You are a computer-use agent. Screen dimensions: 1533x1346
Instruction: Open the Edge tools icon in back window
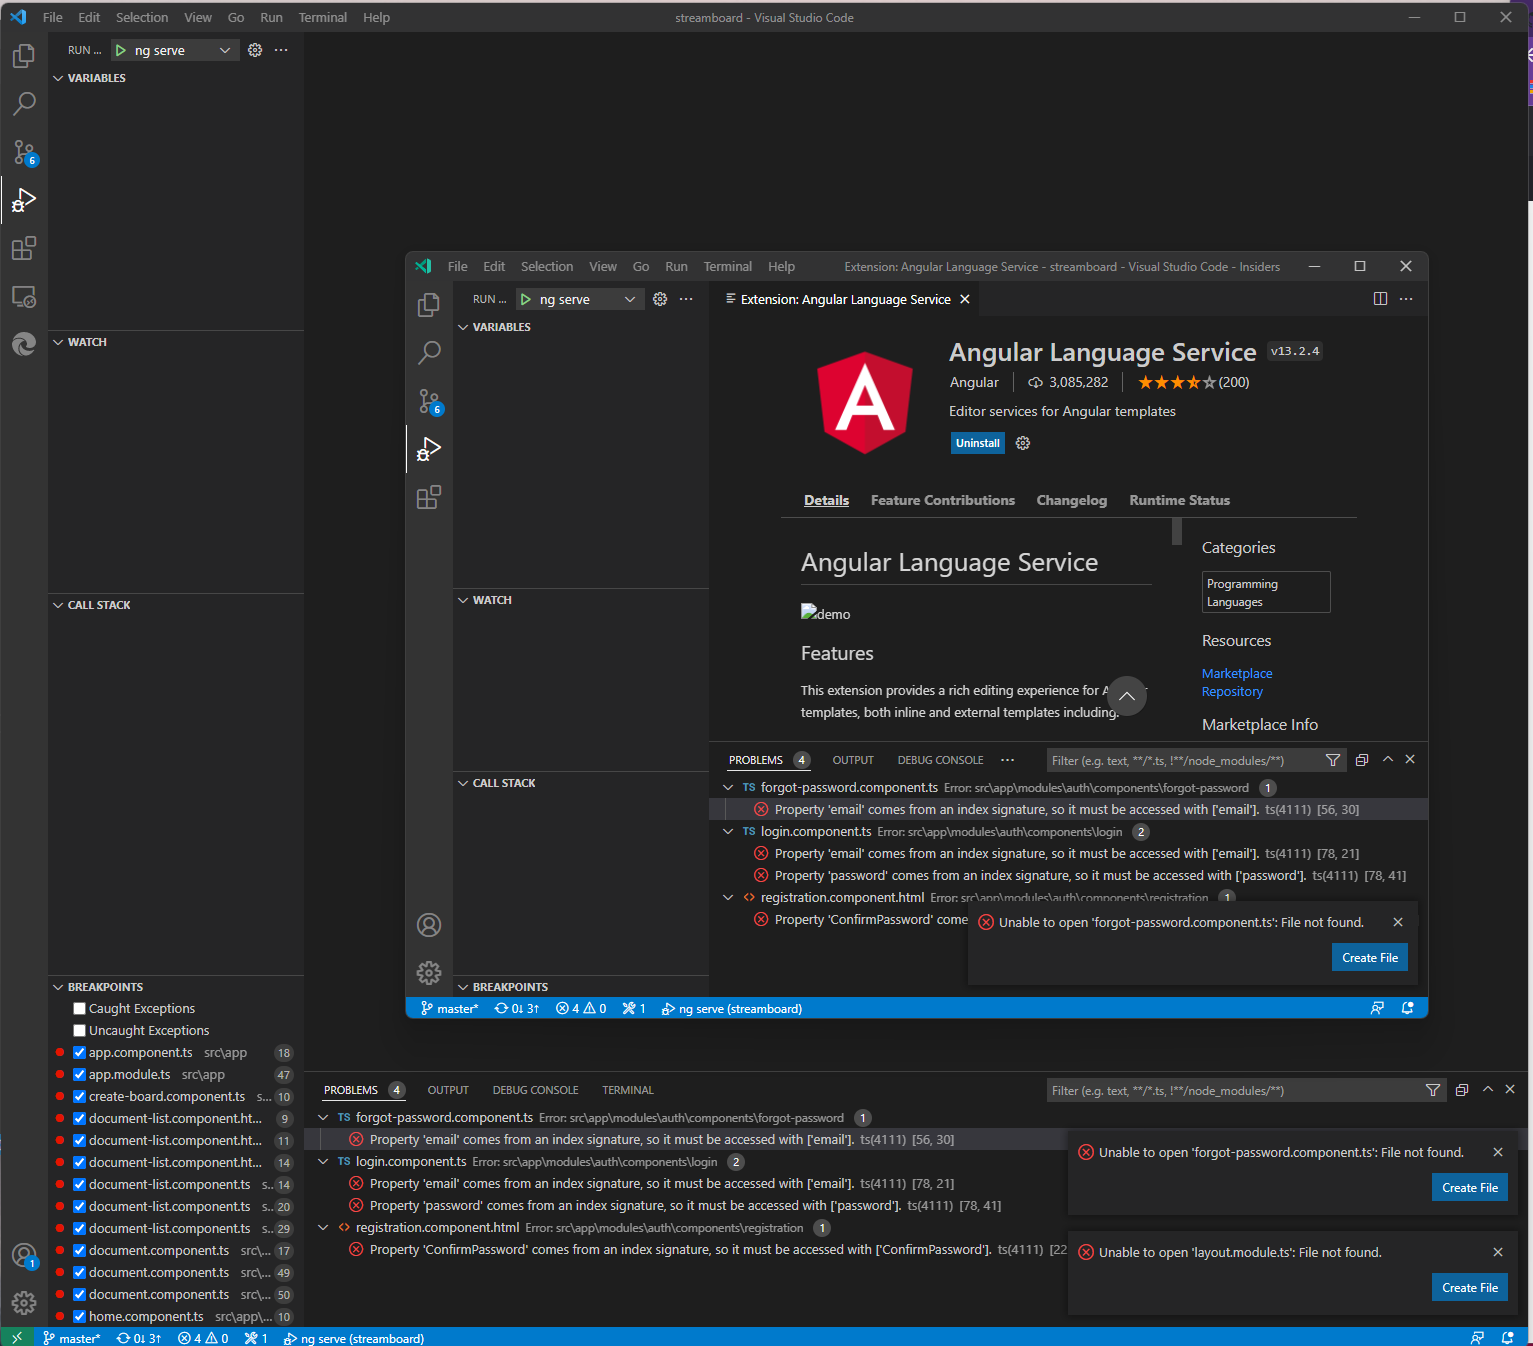(24, 344)
